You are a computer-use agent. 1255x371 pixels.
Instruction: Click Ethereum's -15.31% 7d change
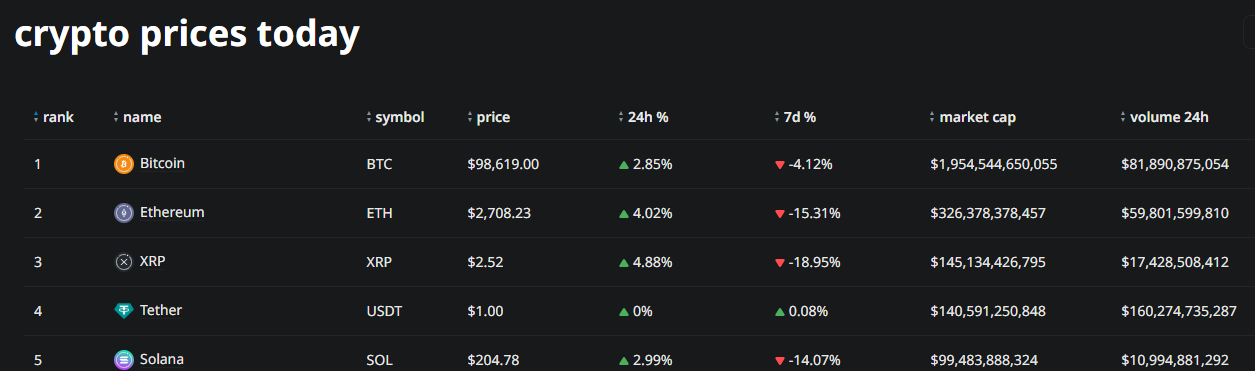click(808, 213)
